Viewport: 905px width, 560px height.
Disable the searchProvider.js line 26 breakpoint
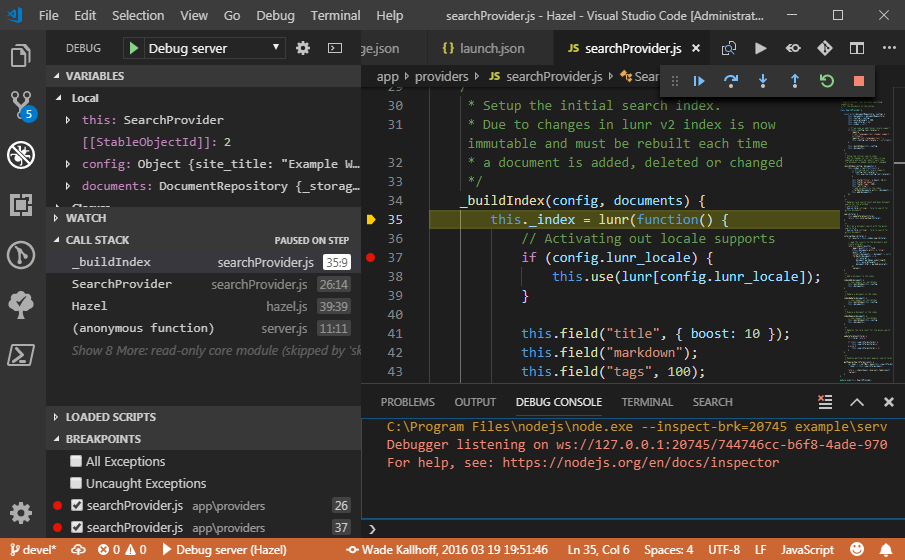[76, 506]
